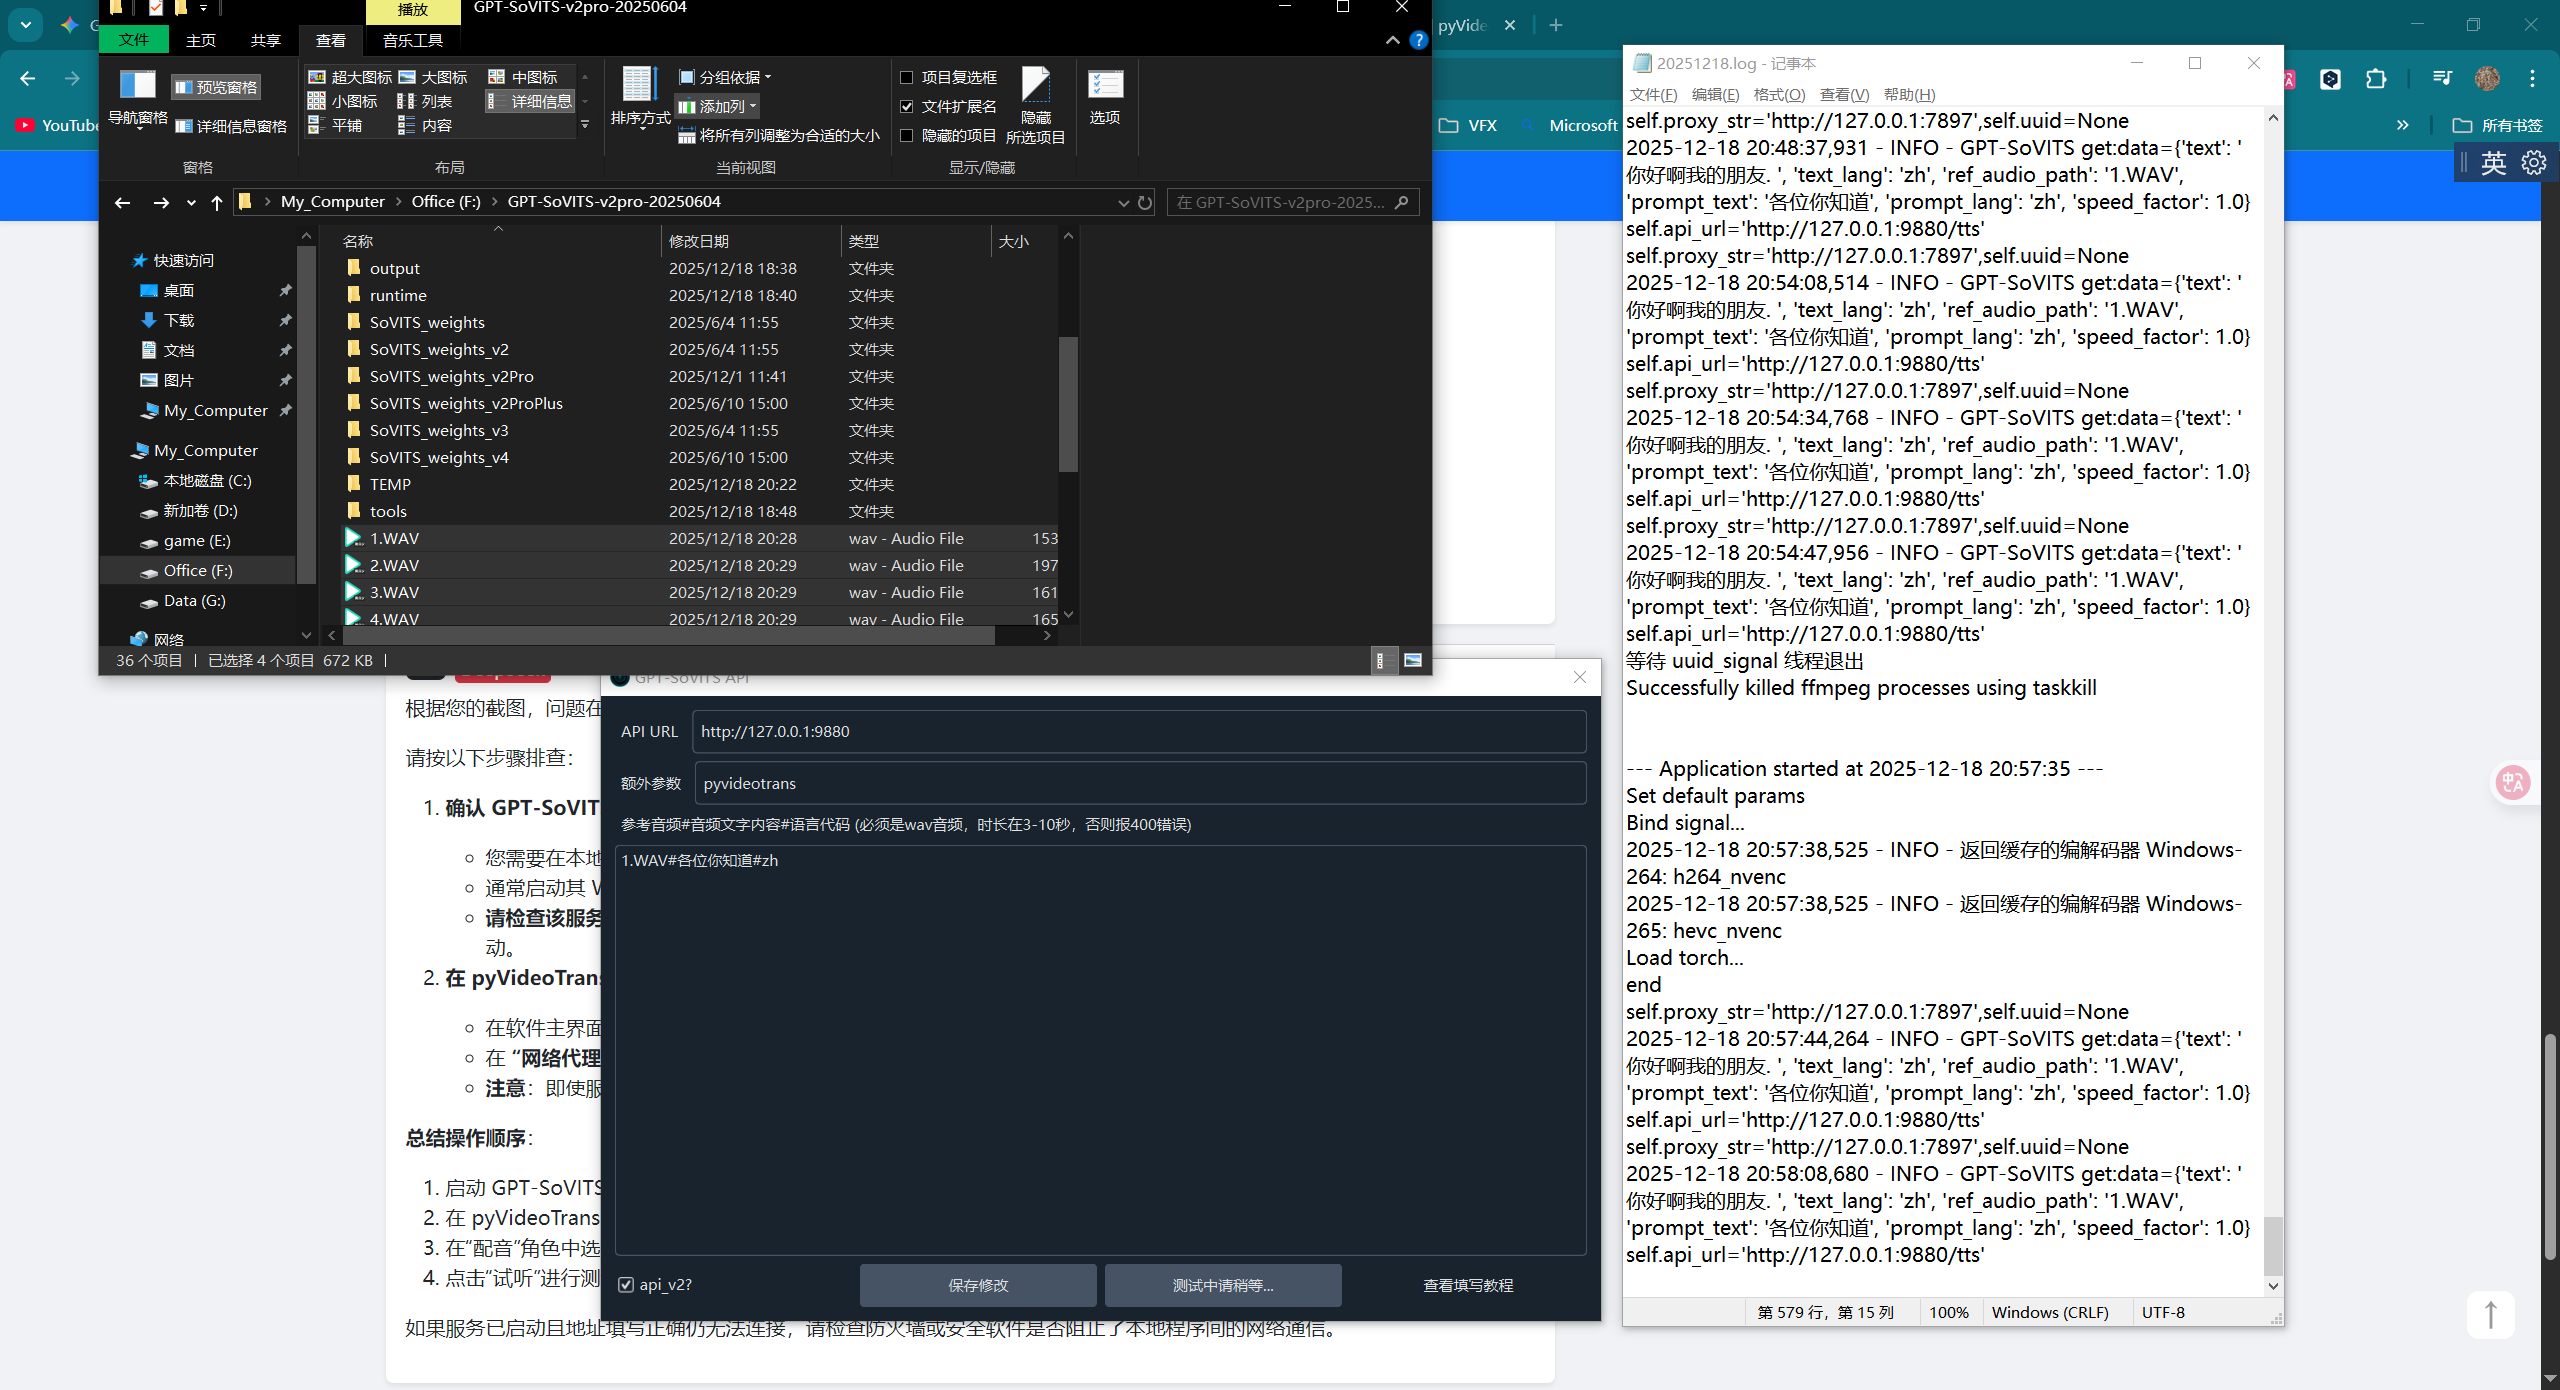Switch to the Home ribbon tab
2560x1390 pixels.
coord(201,41)
